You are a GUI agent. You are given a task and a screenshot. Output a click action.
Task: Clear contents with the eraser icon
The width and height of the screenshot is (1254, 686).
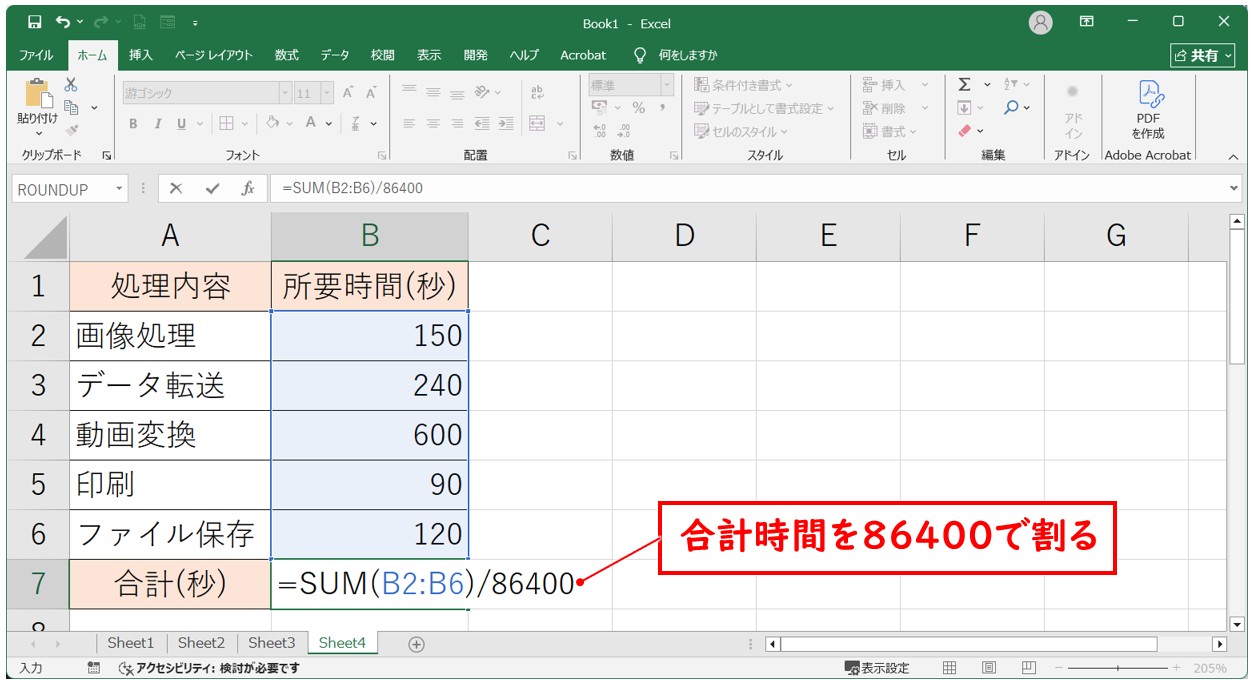(x=965, y=131)
